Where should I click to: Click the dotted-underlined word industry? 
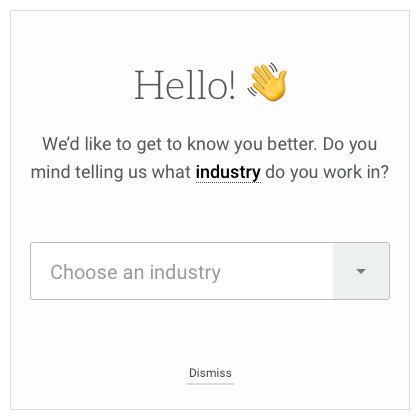(x=228, y=173)
